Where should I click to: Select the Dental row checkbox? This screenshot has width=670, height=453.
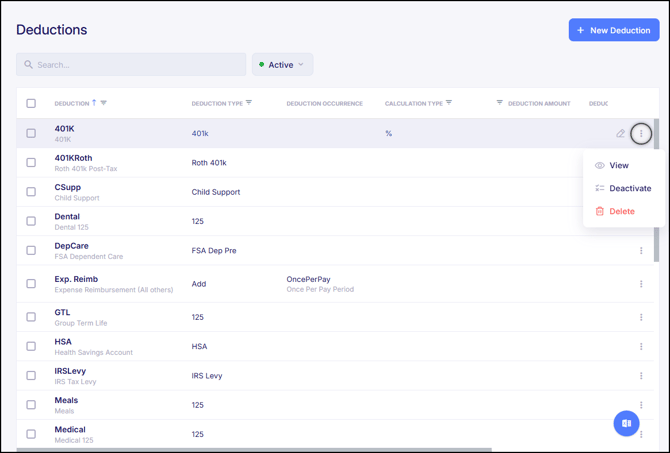pos(31,221)
